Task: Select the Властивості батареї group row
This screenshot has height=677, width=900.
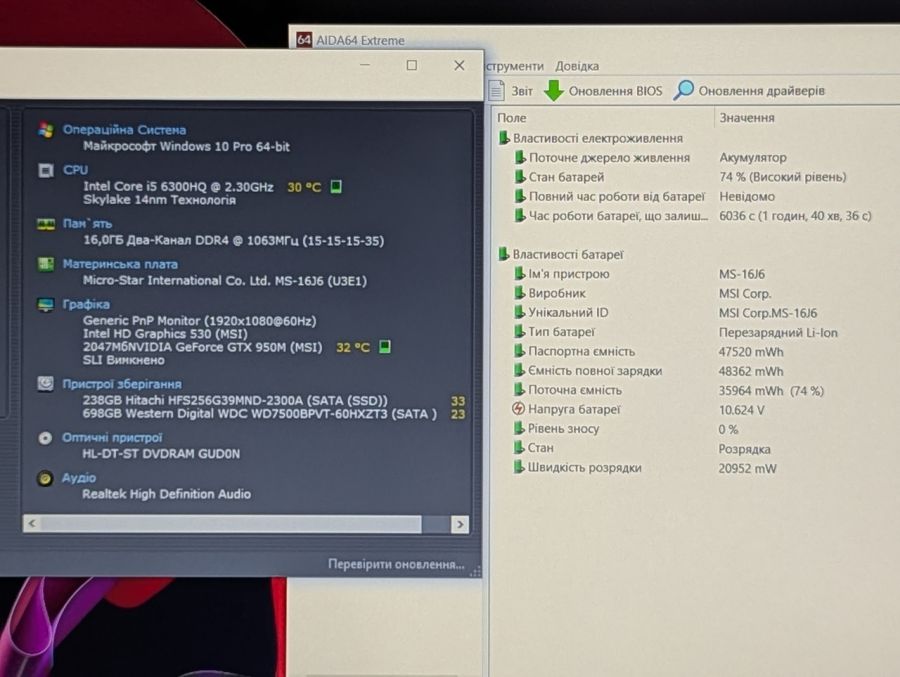Action: pos(561,254)
